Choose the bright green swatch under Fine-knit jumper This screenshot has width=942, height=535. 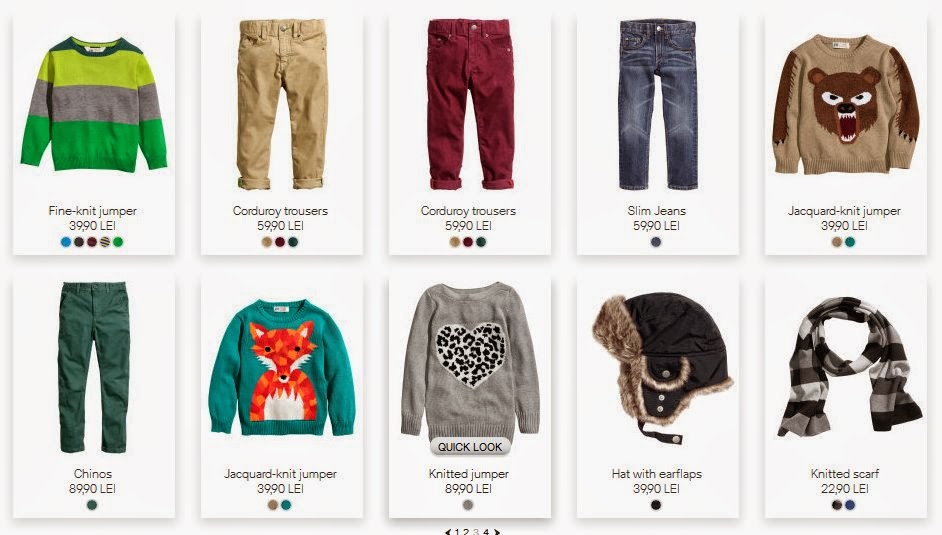(118, 242)
